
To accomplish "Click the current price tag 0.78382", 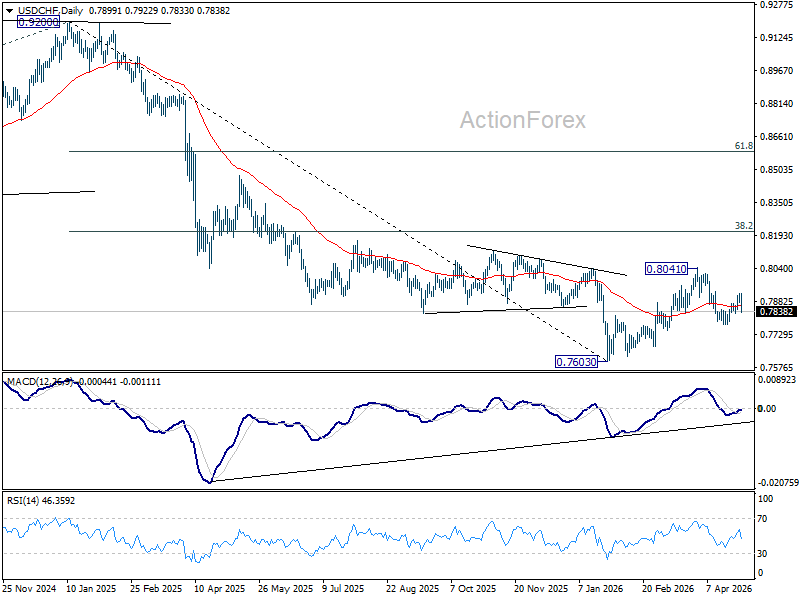I will pyautogui.click(x=776, y=312).
